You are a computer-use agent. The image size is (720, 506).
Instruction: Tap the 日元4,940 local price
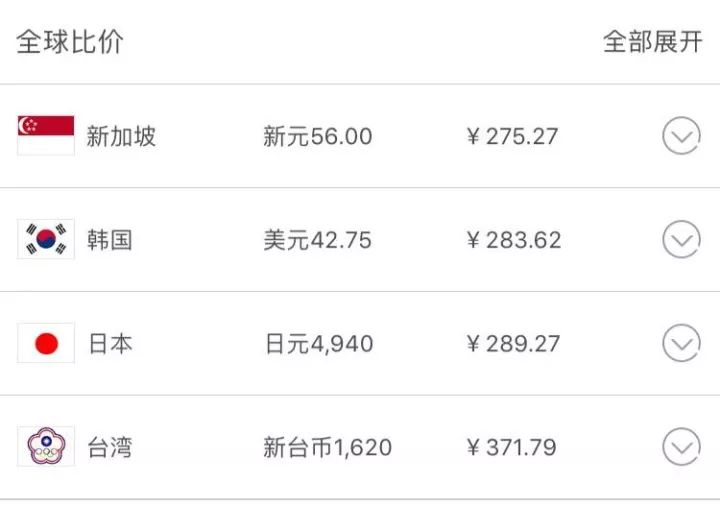tap(318, 345)
